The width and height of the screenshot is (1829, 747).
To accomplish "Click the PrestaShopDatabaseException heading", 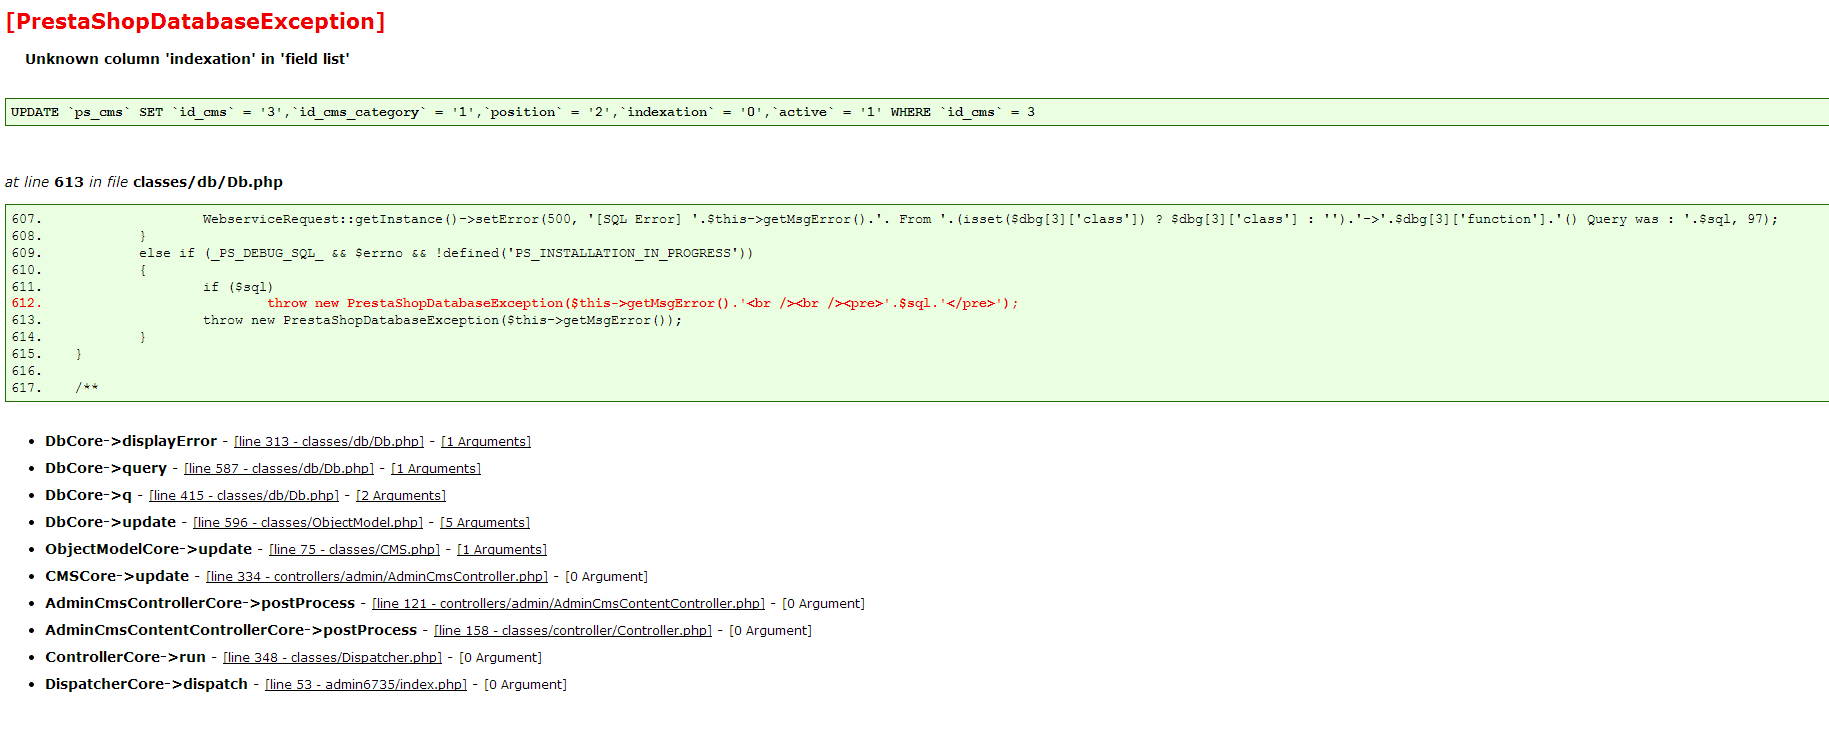I will 195,22.
